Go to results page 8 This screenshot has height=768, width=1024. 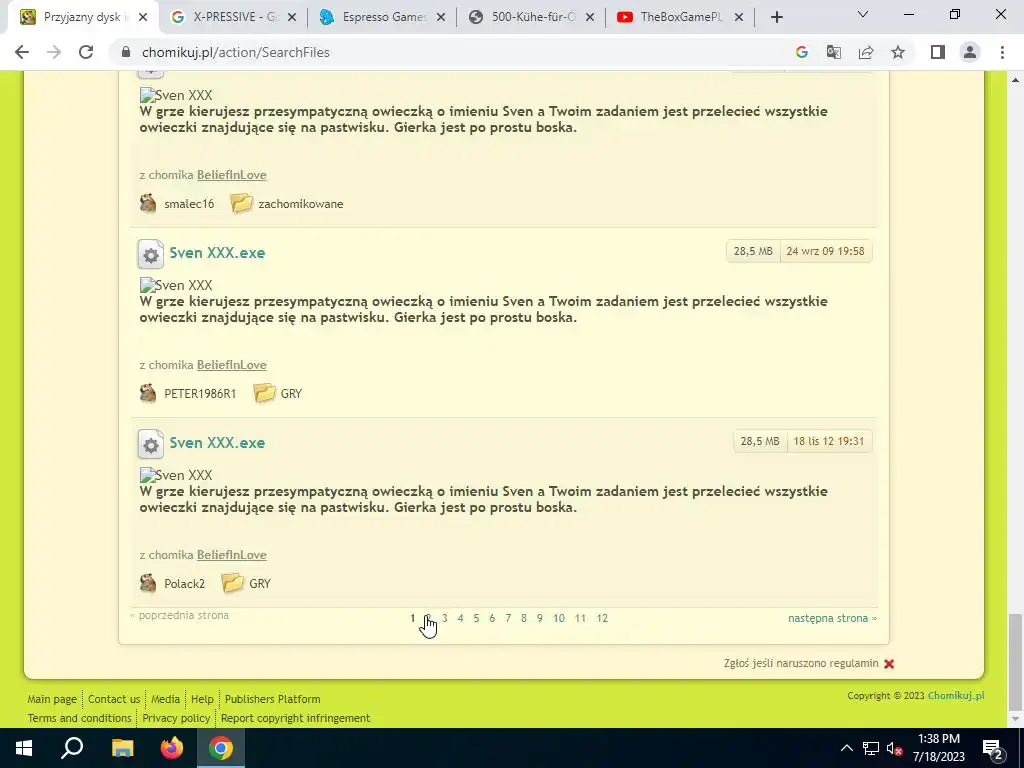[x=524, y=618]
